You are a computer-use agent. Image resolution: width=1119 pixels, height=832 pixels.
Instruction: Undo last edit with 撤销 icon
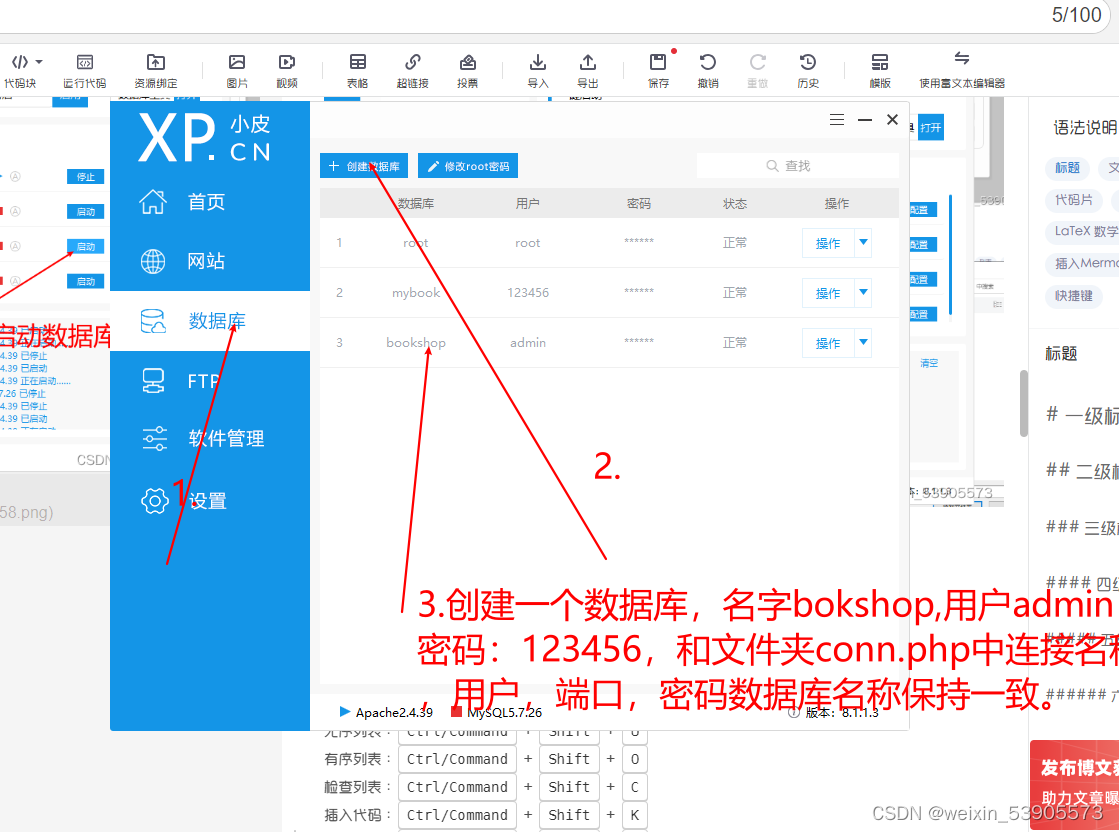708,71
